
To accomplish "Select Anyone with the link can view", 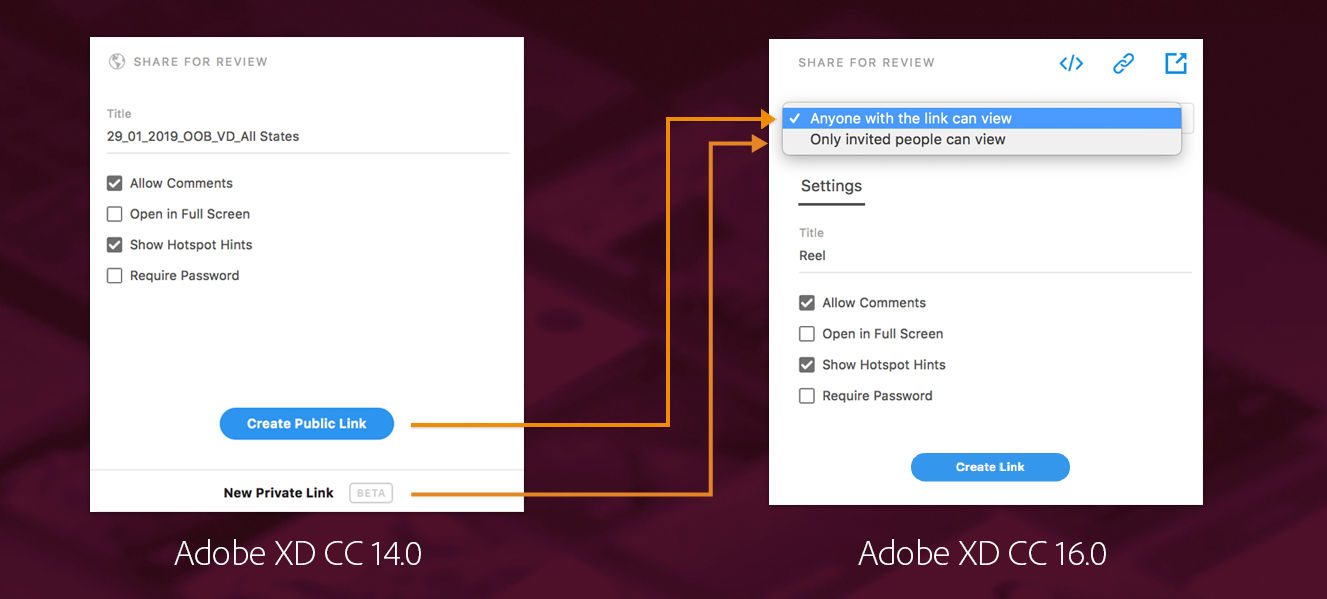I will pyautogui.click(x=910, y=119).
